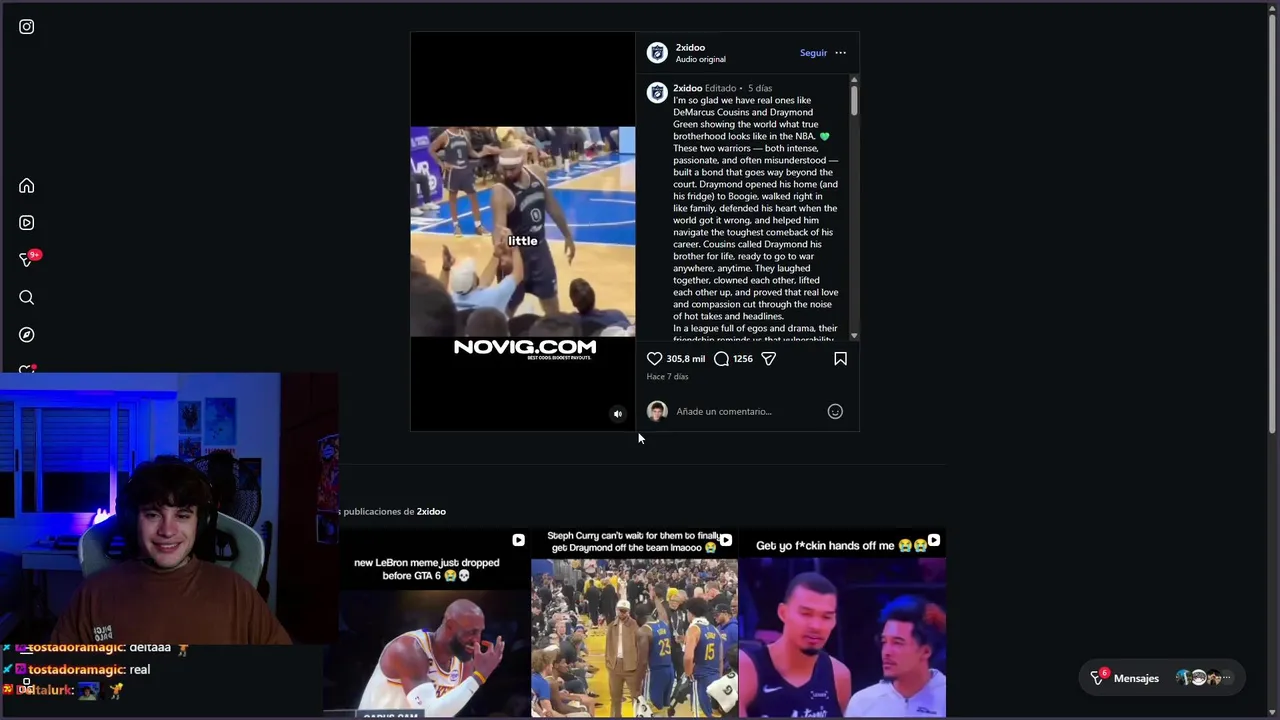1280x720 pixels.
Task: Open notifications heart icon in sidebar
Action: point(27,369)
